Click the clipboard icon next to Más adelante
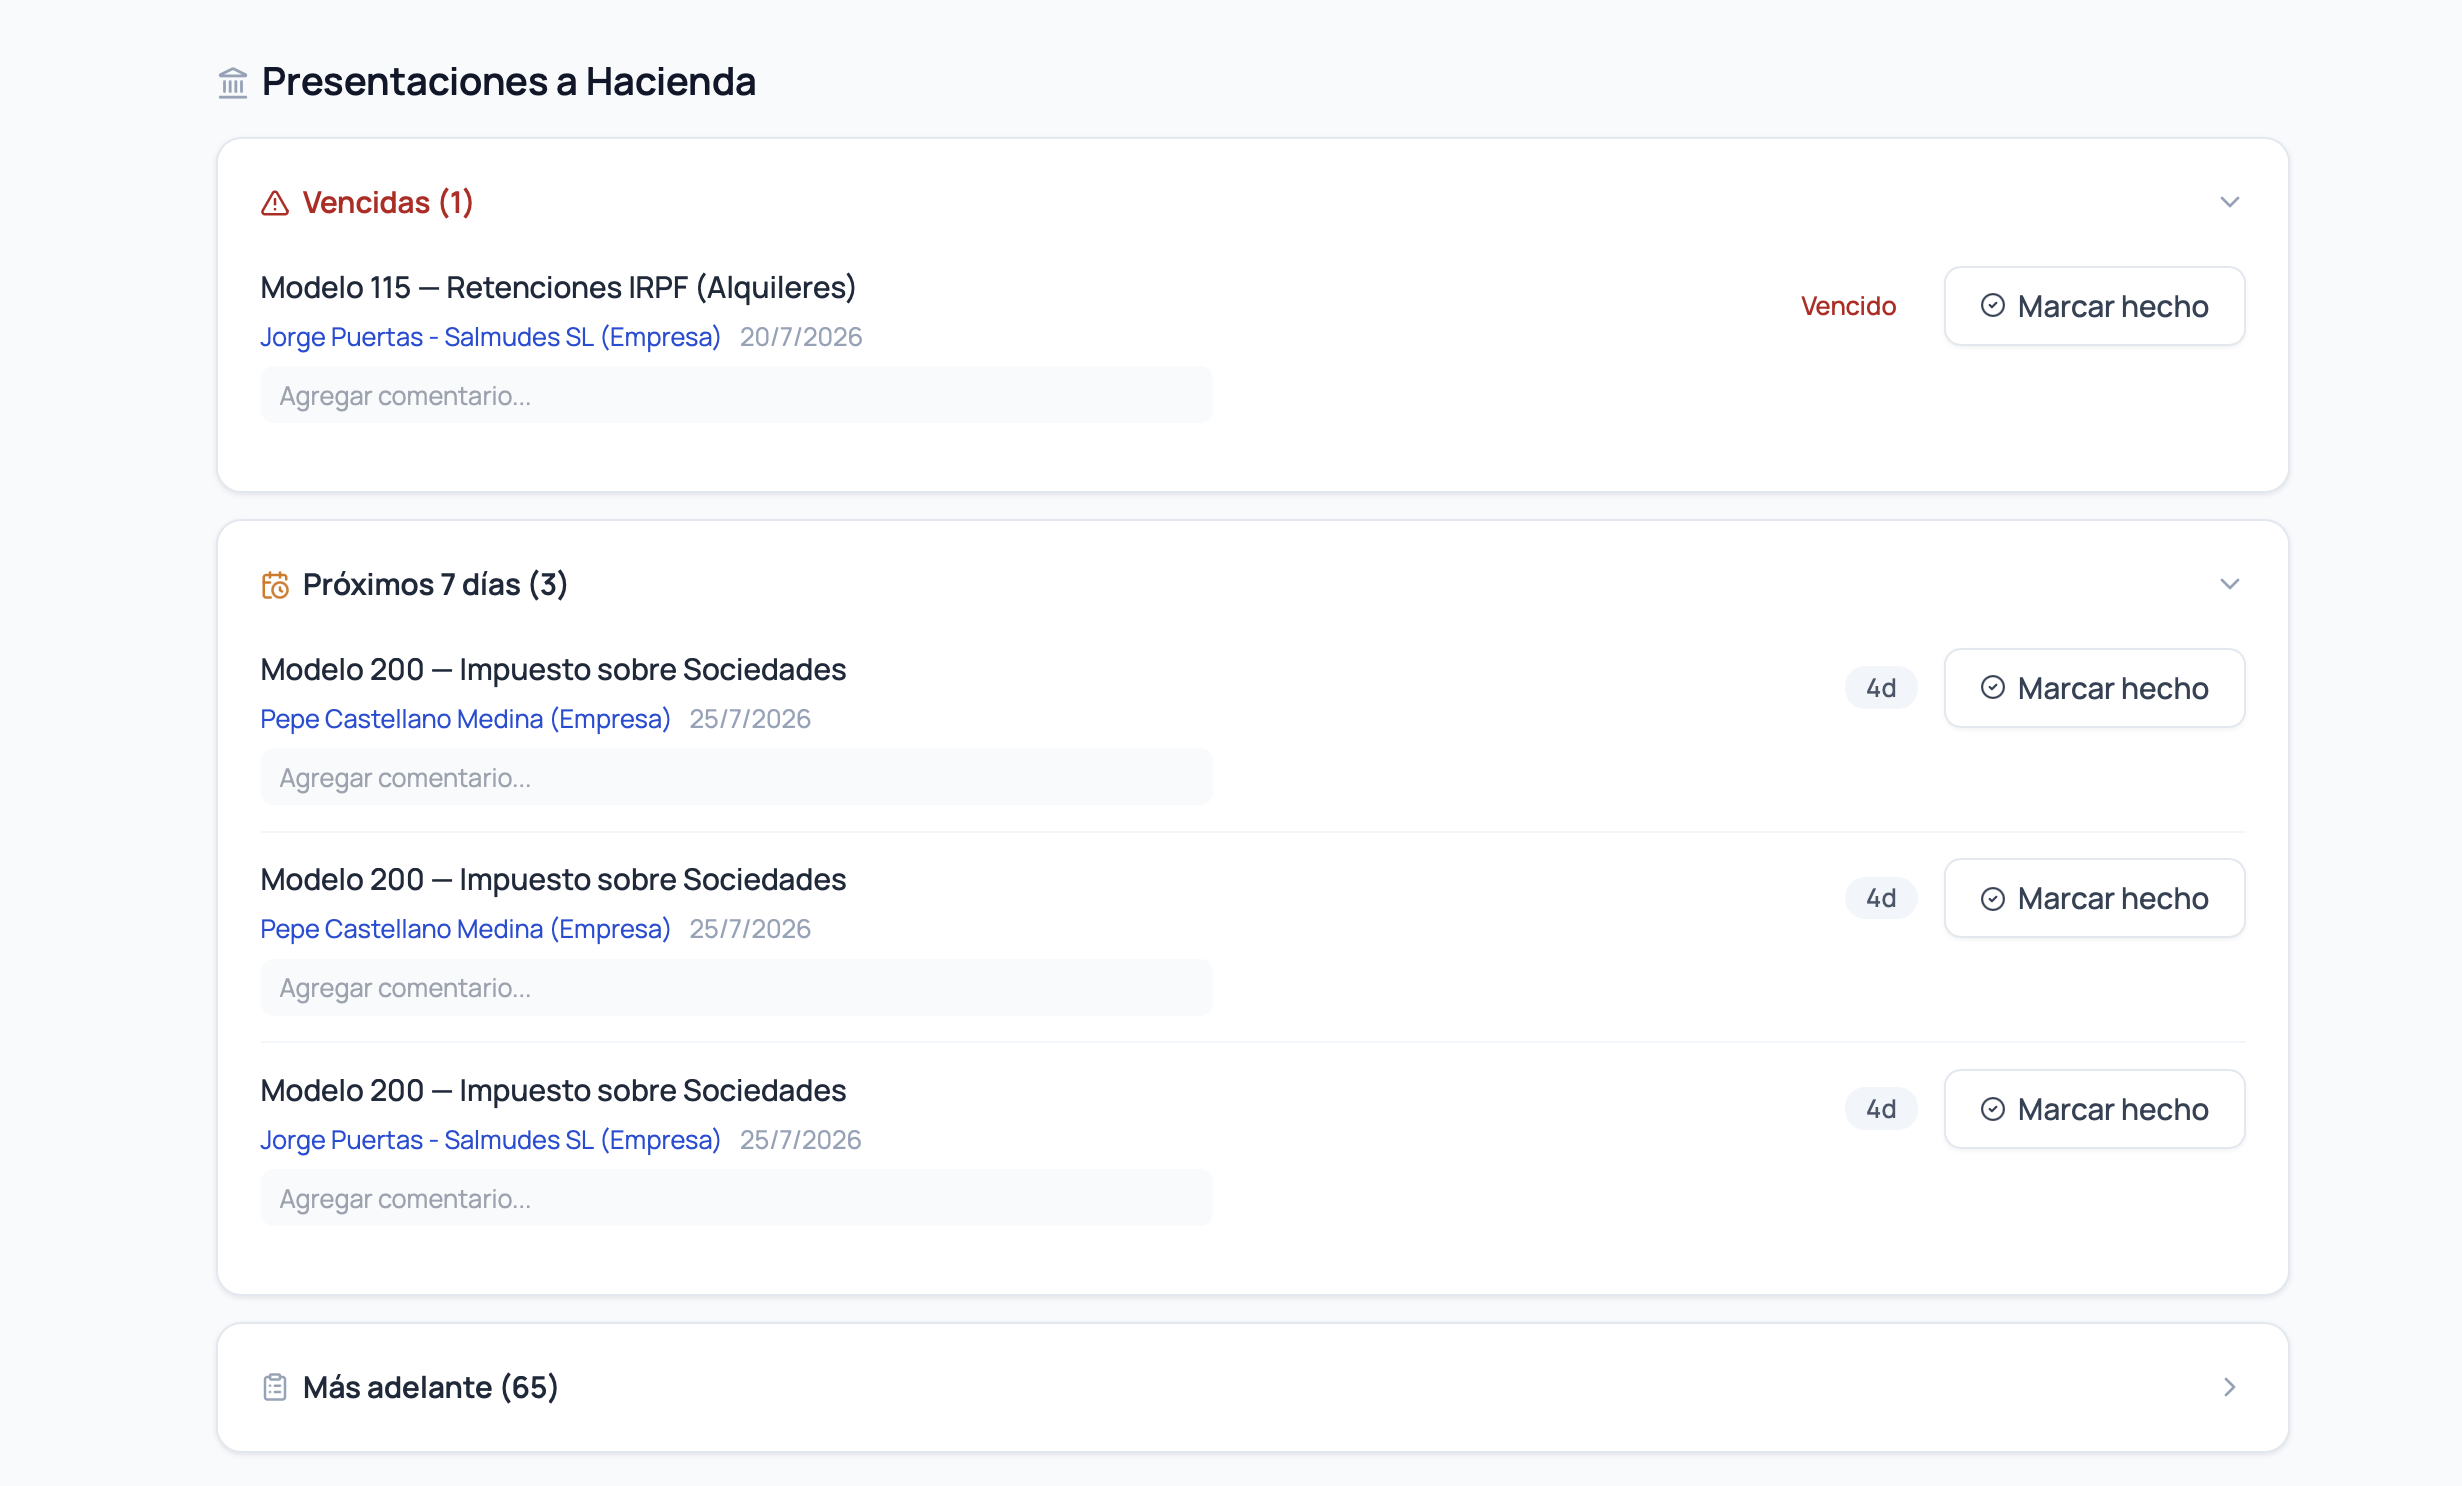 pos(275,1388)
